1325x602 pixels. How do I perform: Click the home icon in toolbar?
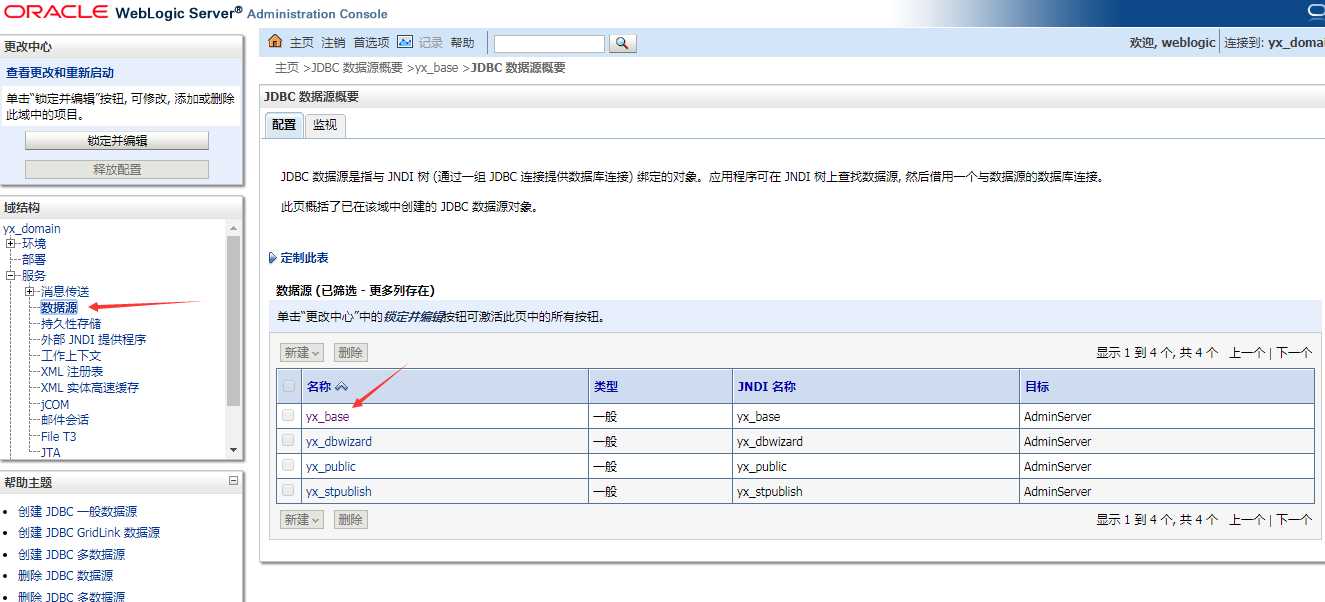pos(275,42)
